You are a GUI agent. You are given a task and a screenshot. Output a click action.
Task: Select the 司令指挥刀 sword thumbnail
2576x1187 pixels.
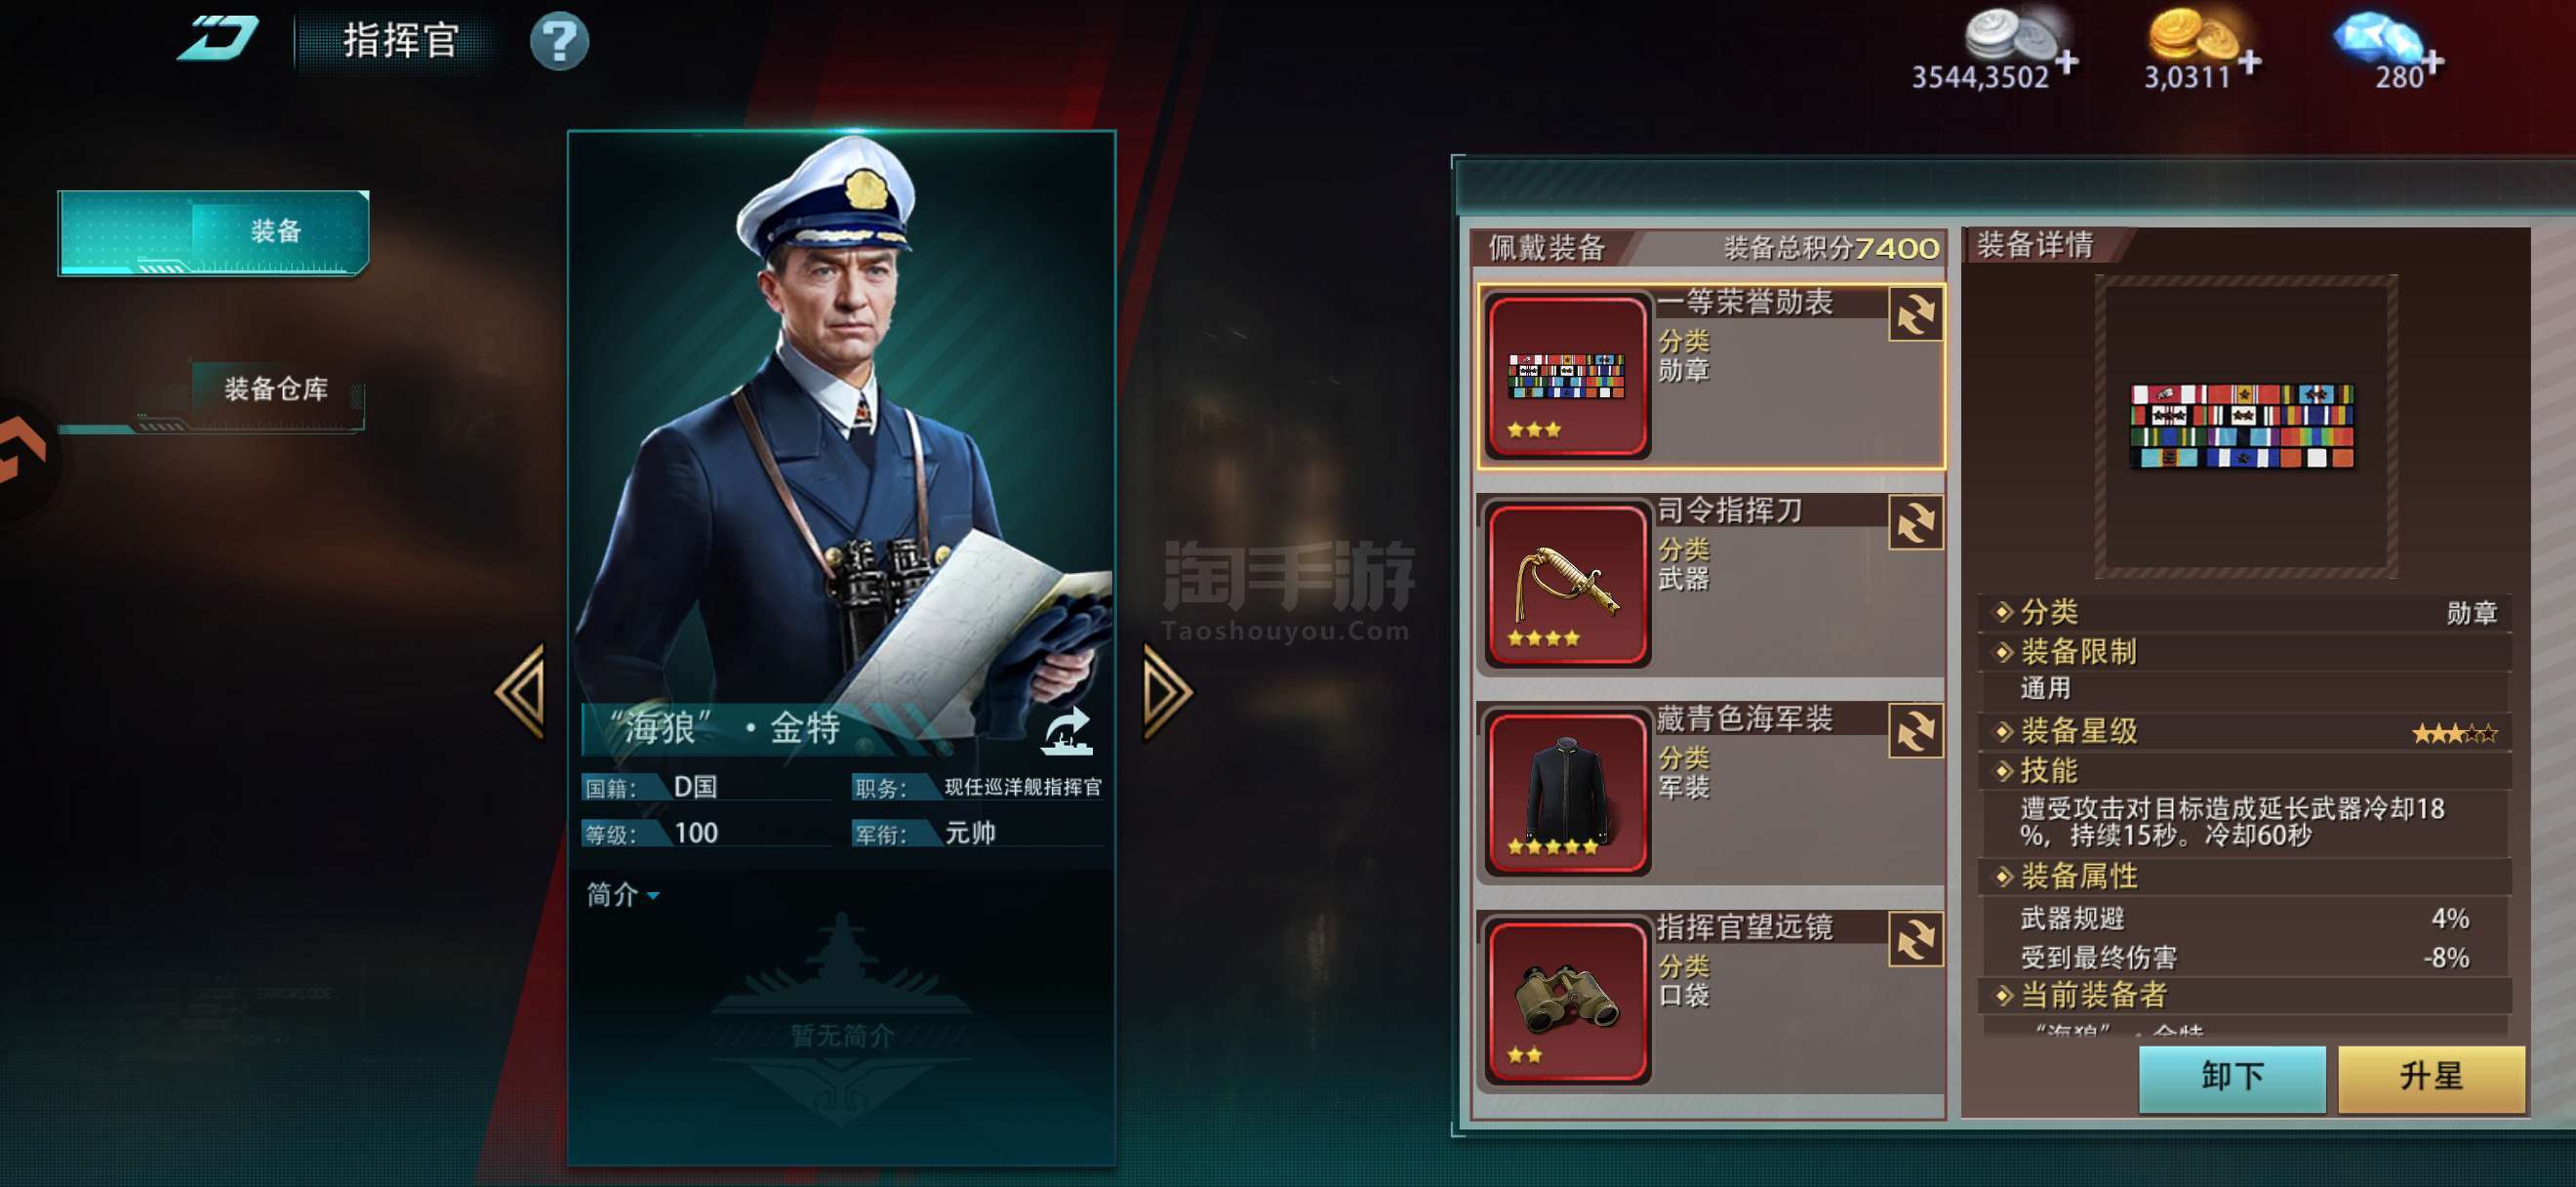coord(1567,583)
